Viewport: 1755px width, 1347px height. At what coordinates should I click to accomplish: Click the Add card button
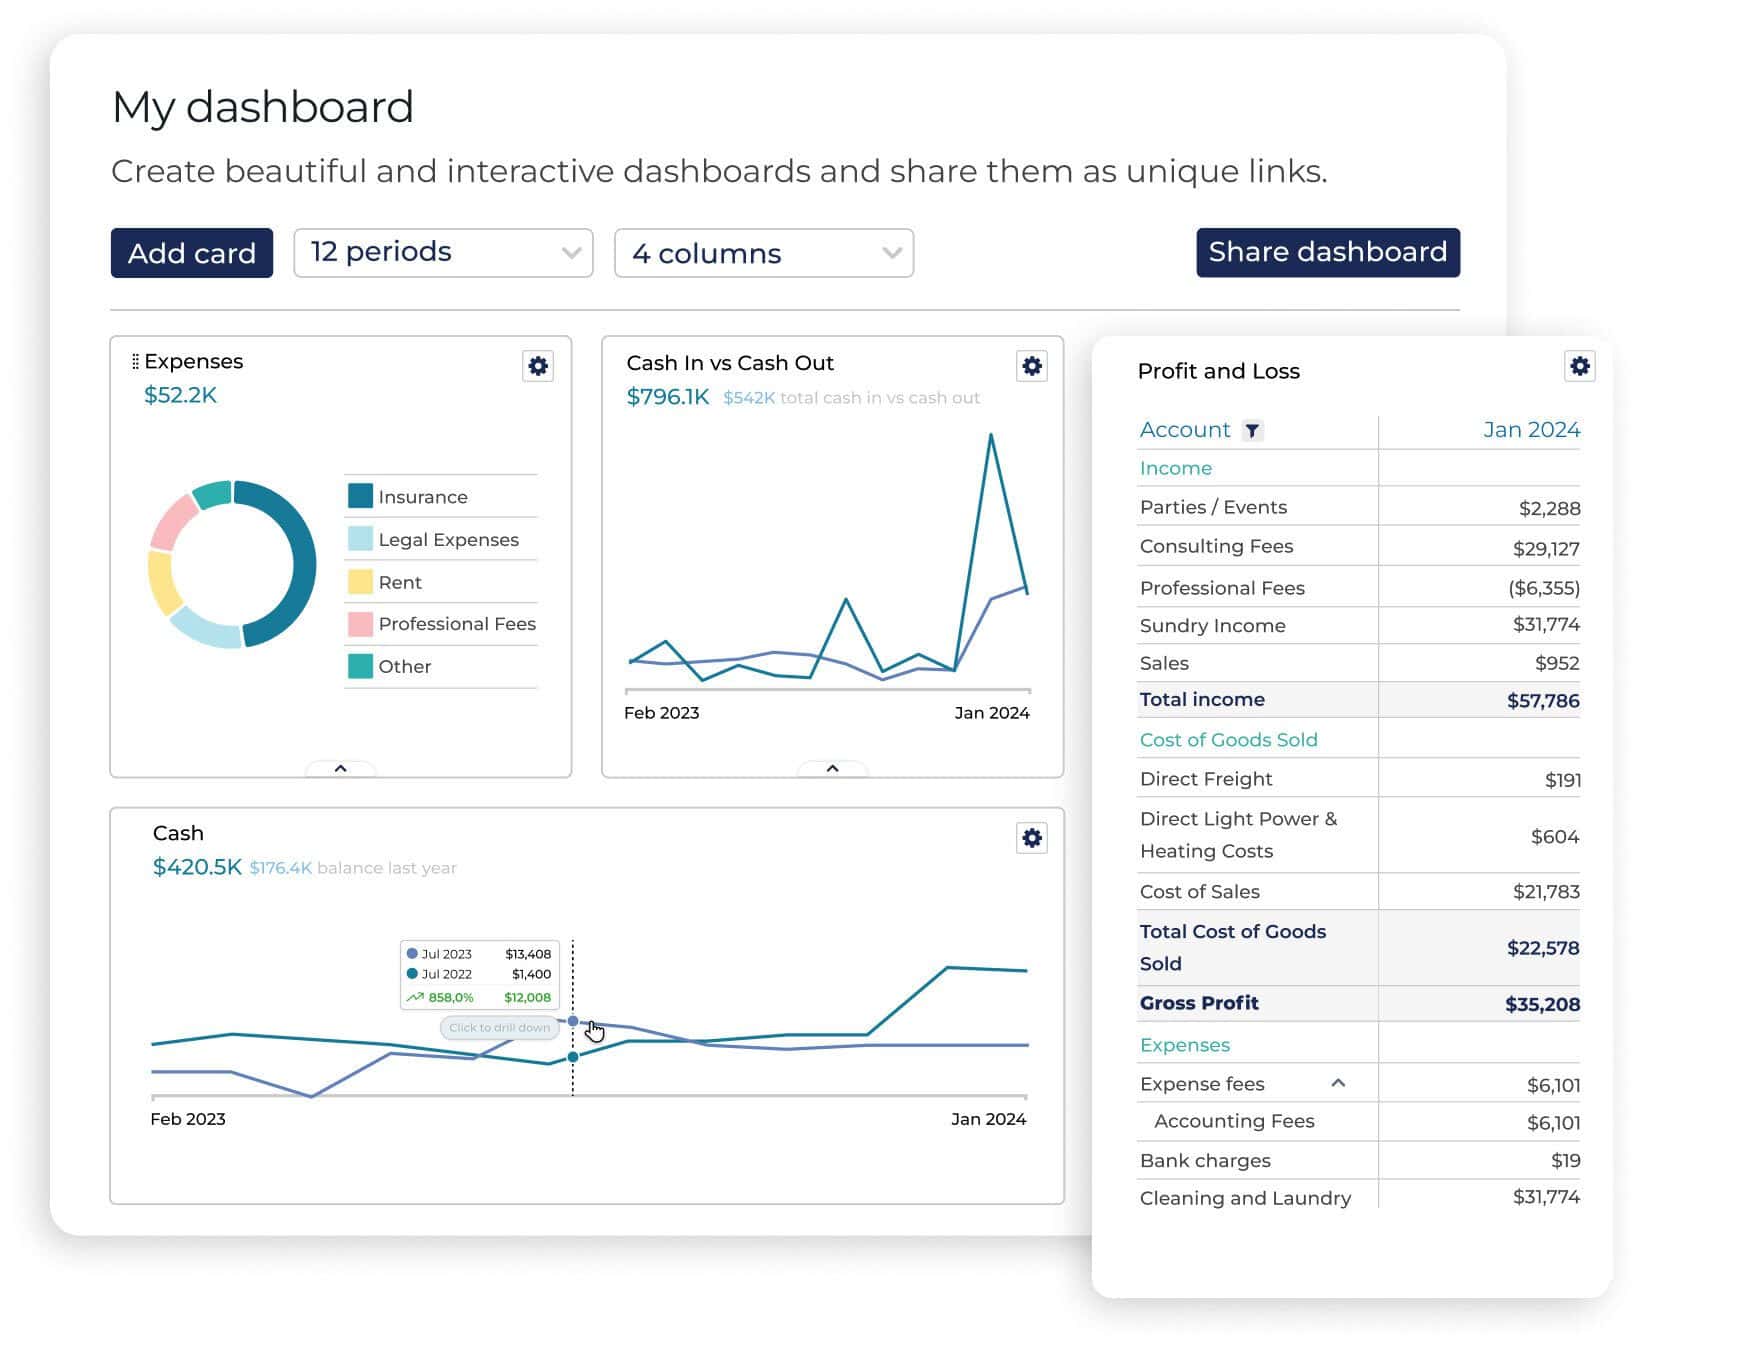[x=191, y=252]
